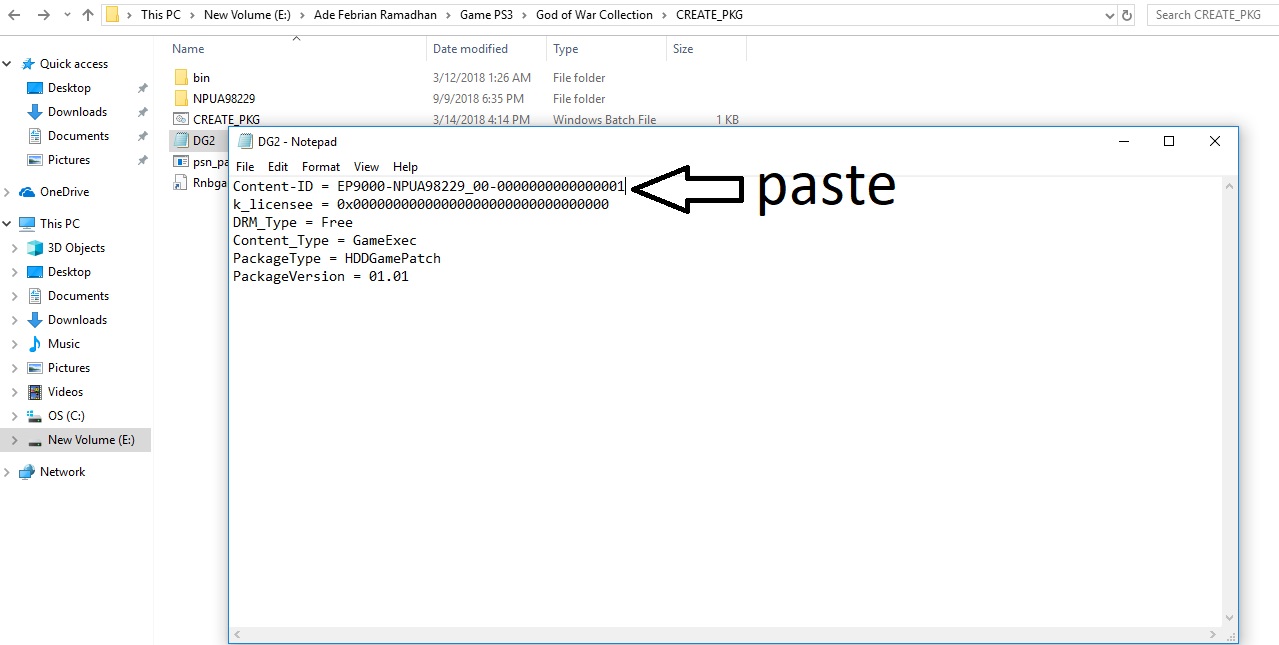The width and height of the screenshot is (1279, 645).
Task: Open Notepad File menu
Action: click(x=245, y=167)
